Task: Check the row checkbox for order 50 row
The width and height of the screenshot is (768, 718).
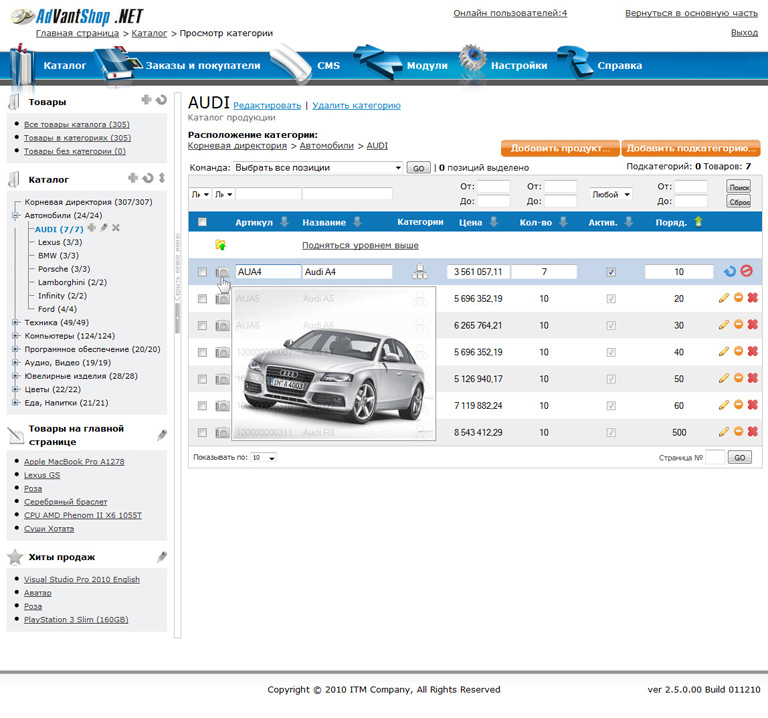Action: pos(202,379)
